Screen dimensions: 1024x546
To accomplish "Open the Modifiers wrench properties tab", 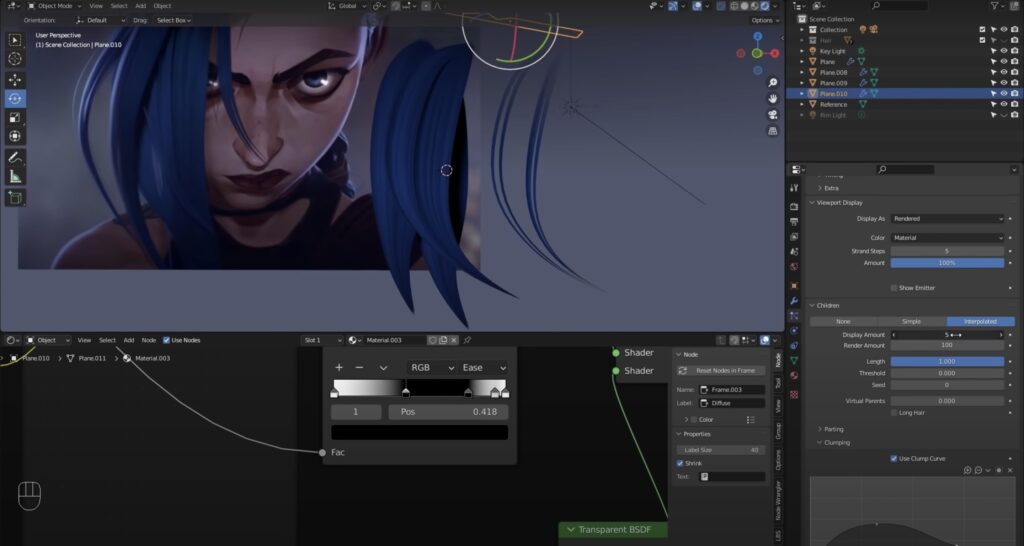I will [794, 300].
